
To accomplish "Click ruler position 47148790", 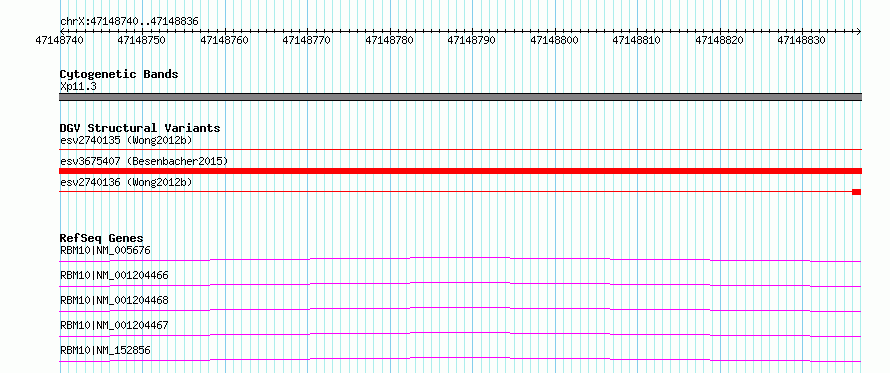I will tap(472, 40).
